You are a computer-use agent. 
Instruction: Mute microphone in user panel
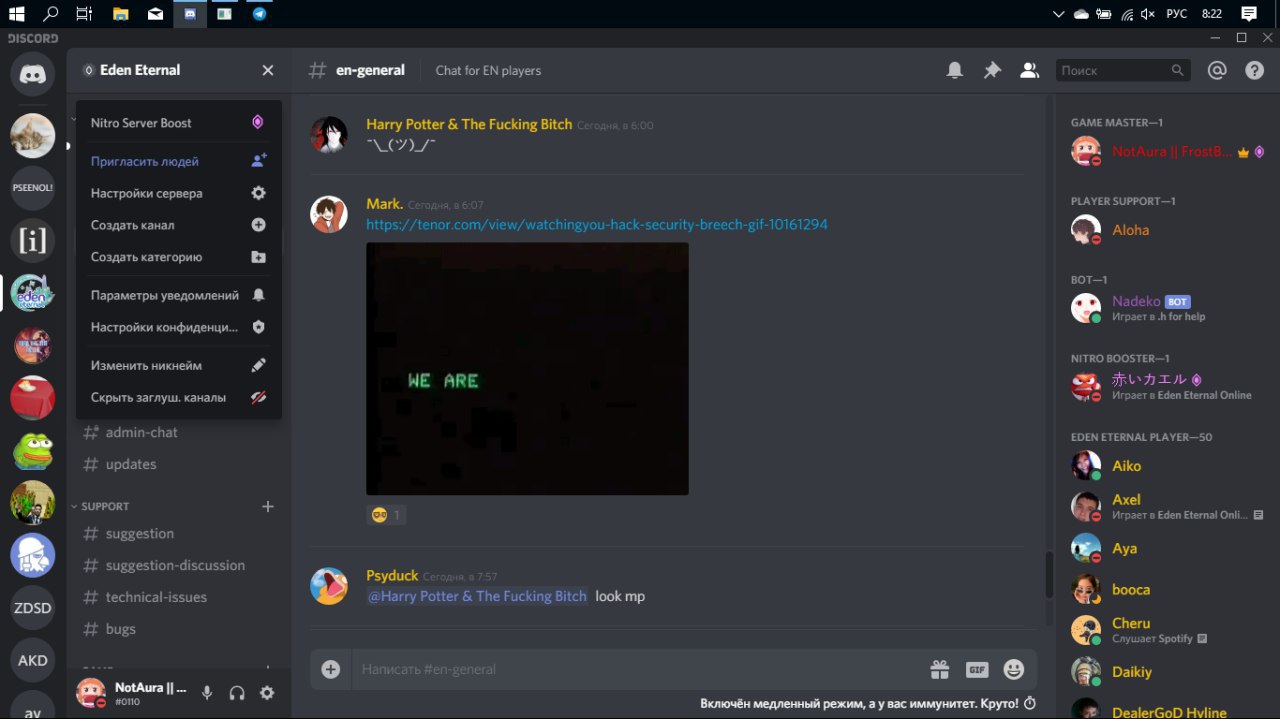[x=207, y=693]
